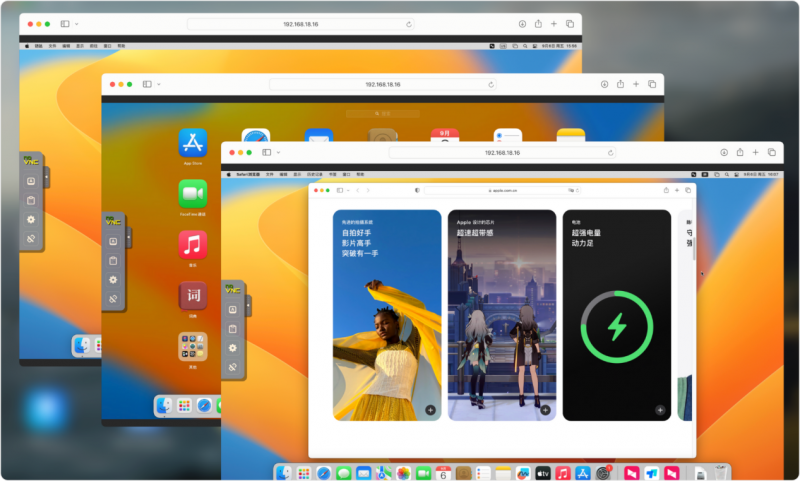Open Trash in front window remote Dock
The height and width of the screenshot is (481, 800).
click(x=720, y=473)
